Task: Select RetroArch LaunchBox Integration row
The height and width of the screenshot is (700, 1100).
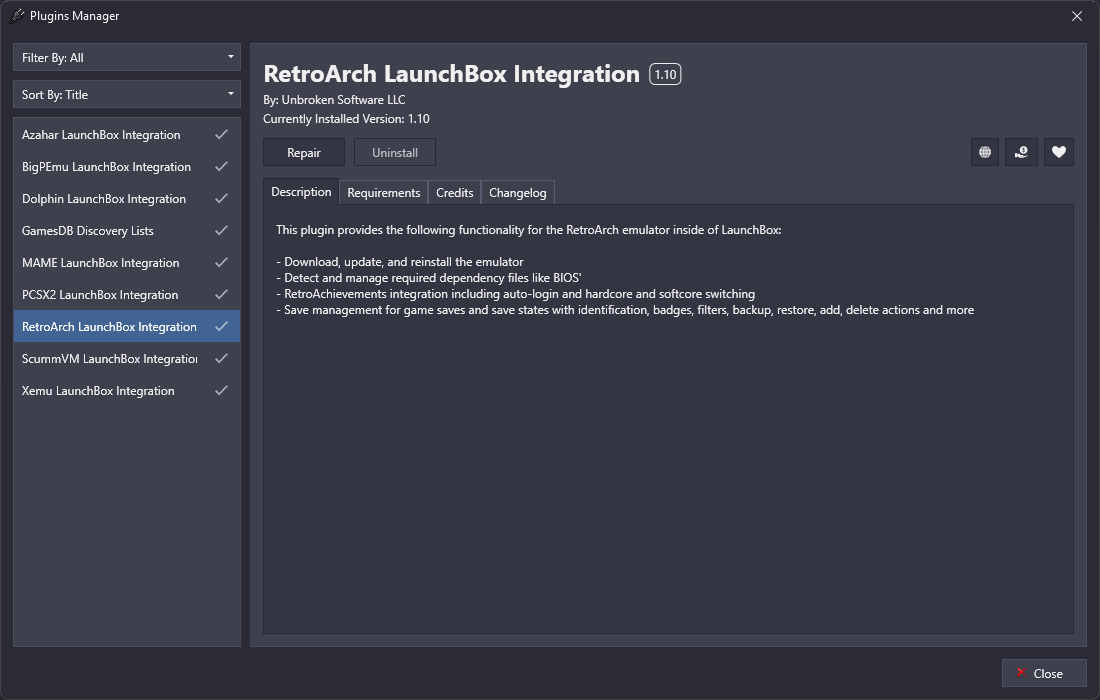Action: (127, 327)
